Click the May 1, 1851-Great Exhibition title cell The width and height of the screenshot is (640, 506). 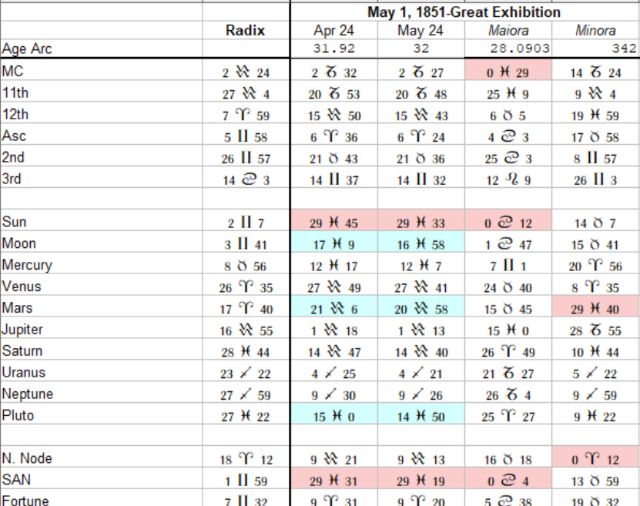pyautogui.click(x=464, y=12)
